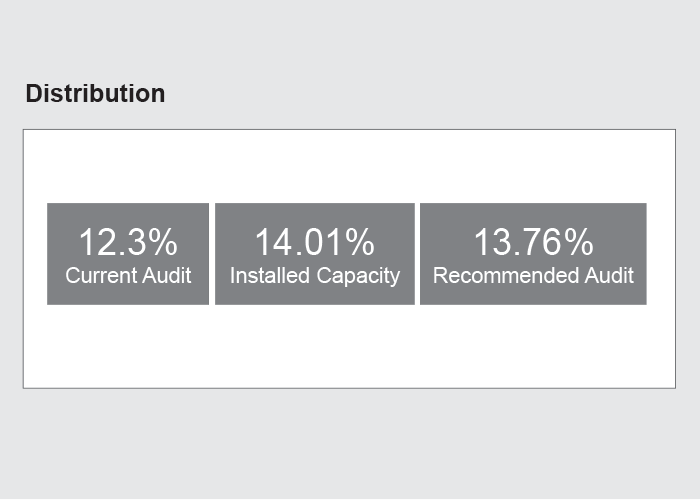Click the gray background under the panel
Image resolution: width=700 pixels, height=500 pixels.
click(349, 443)
